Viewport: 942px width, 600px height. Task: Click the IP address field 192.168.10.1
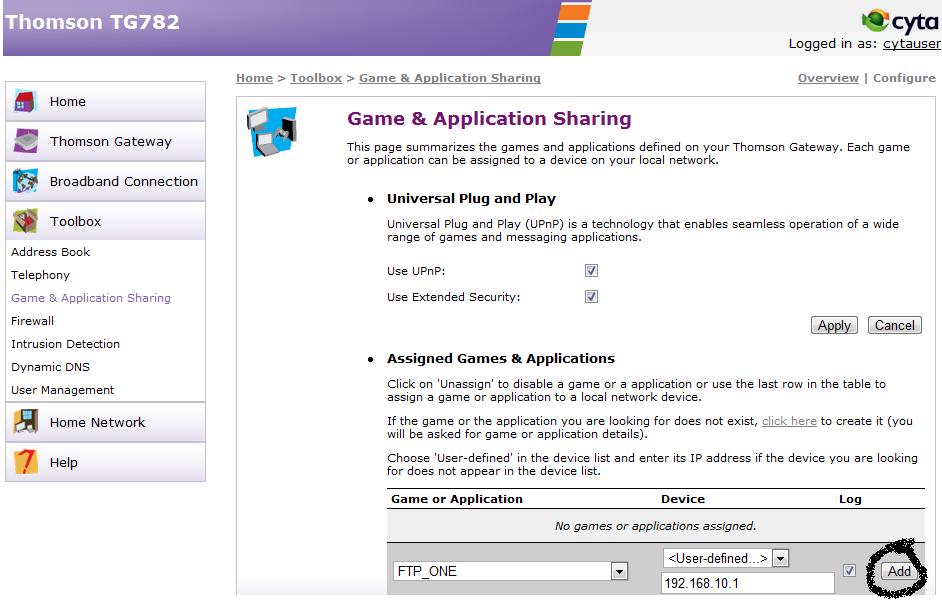click(747, 583)
